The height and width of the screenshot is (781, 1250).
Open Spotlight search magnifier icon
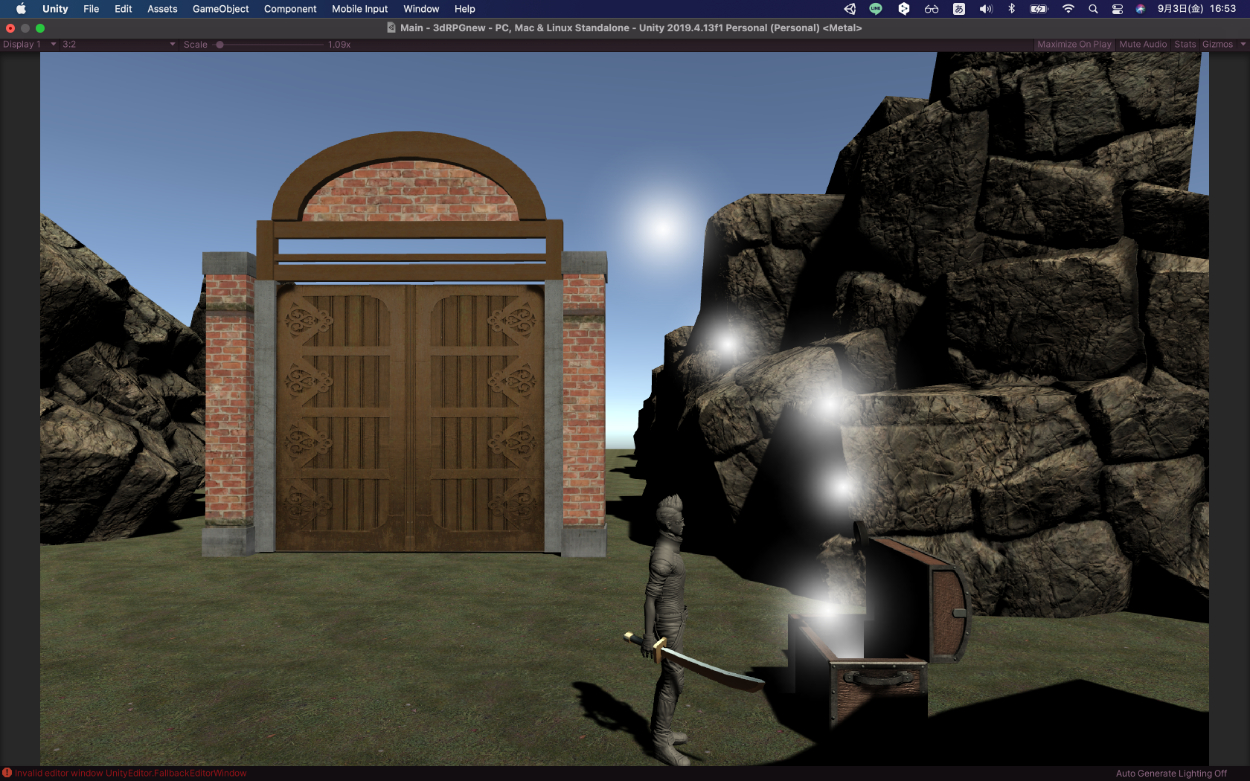(1092, 9)
